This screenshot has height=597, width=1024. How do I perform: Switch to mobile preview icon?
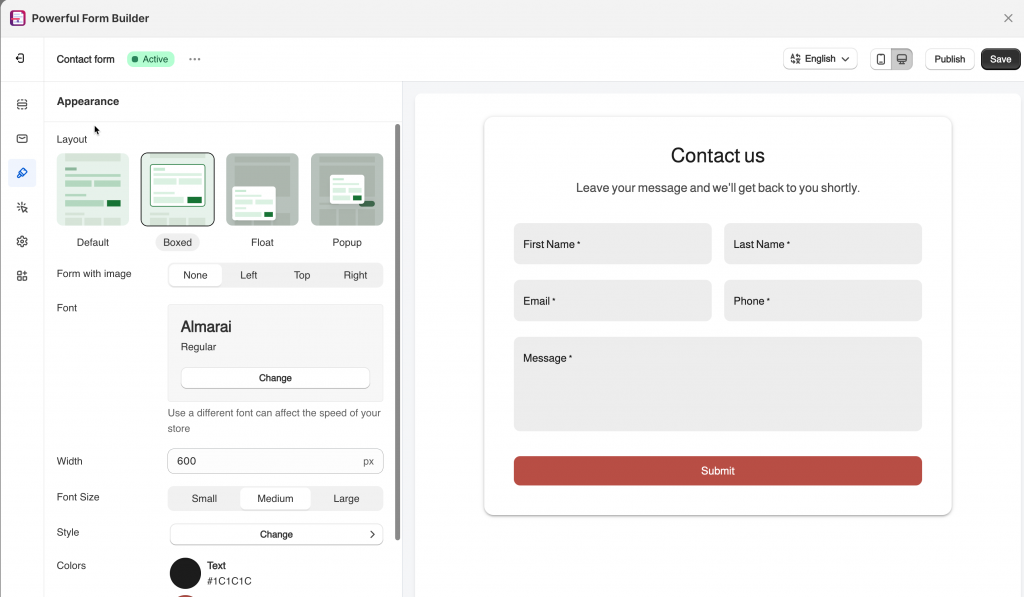click(x=880, y=59)
